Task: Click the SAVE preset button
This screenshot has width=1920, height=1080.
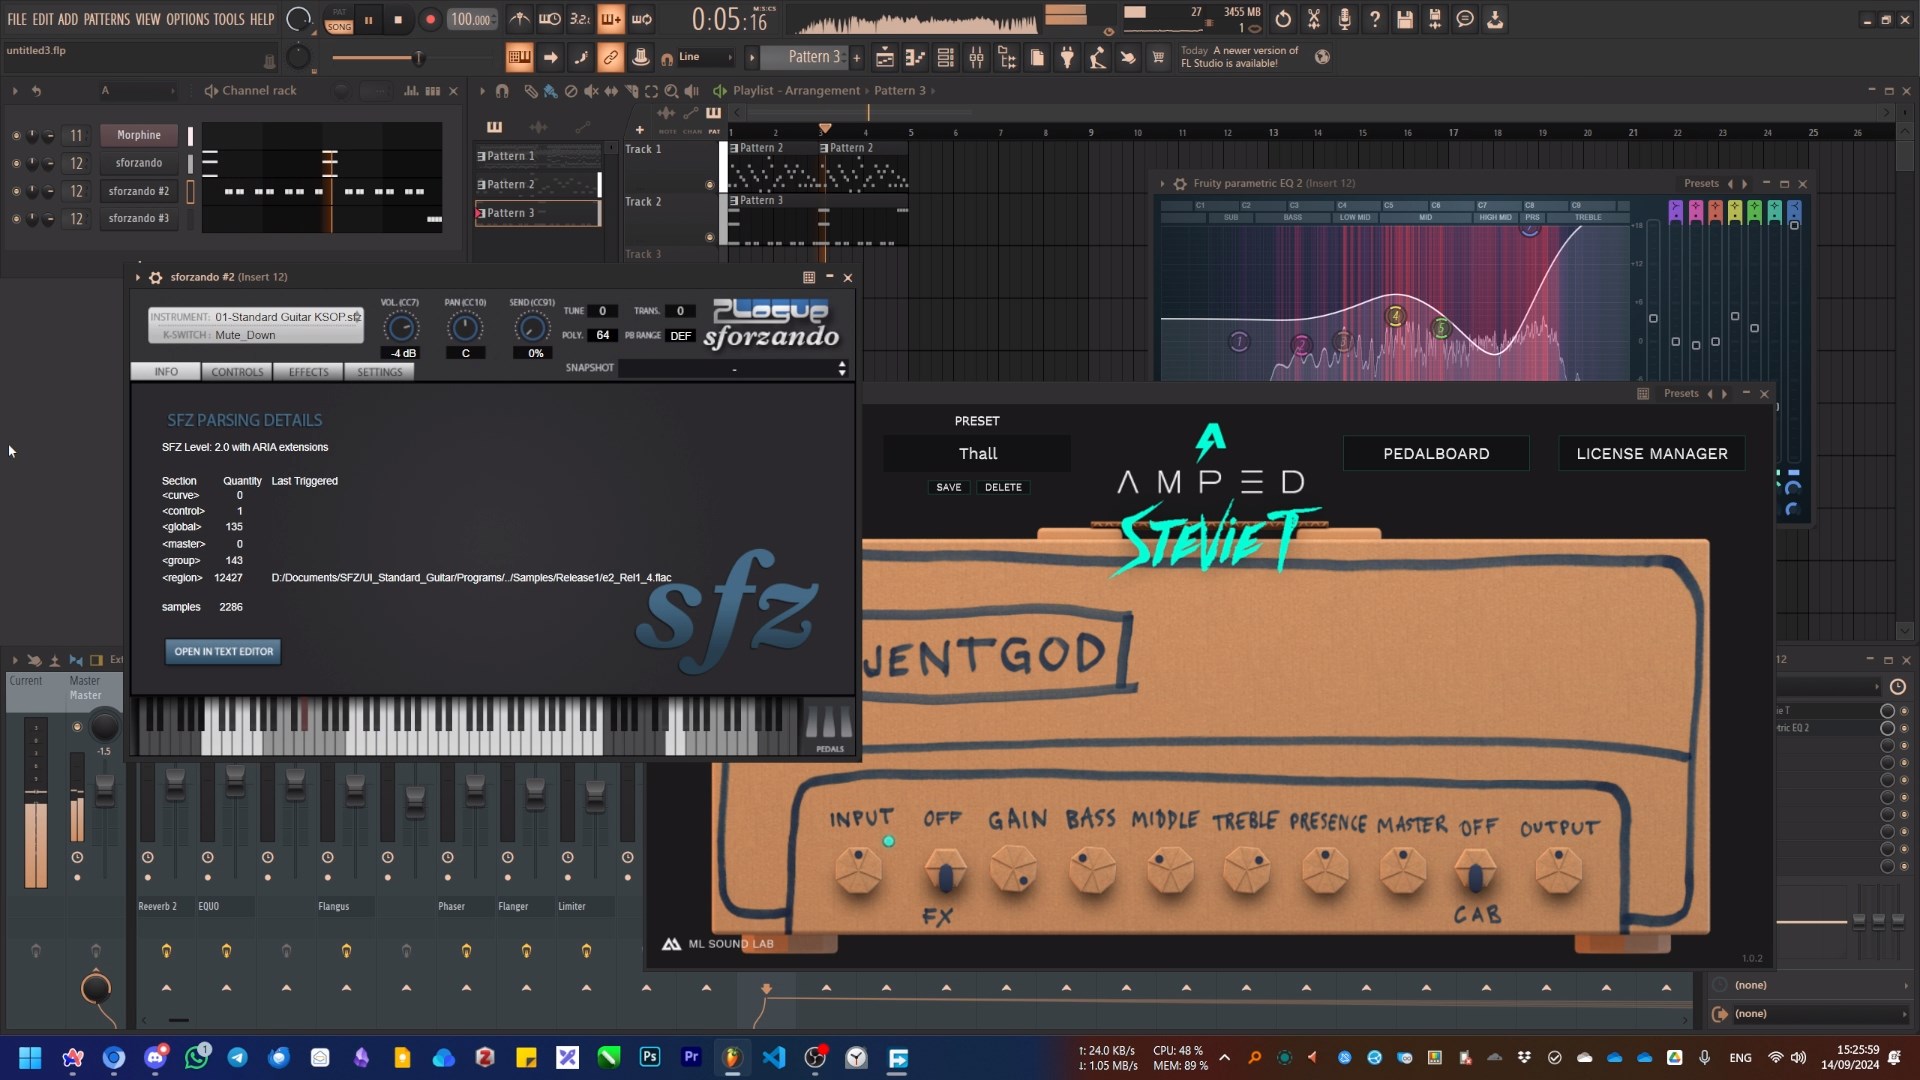Action: [x=948, y=488]
